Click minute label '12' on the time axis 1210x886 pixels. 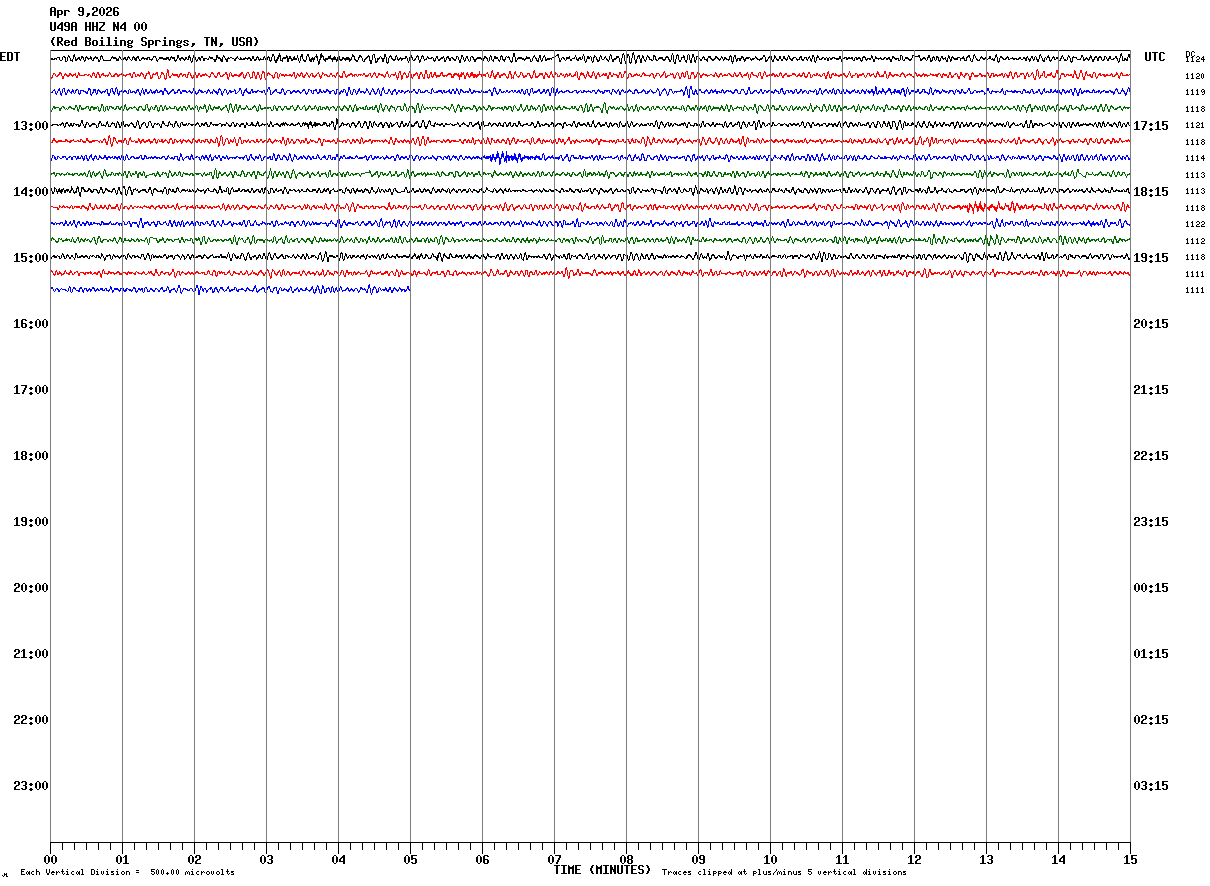tap(914, 860)
